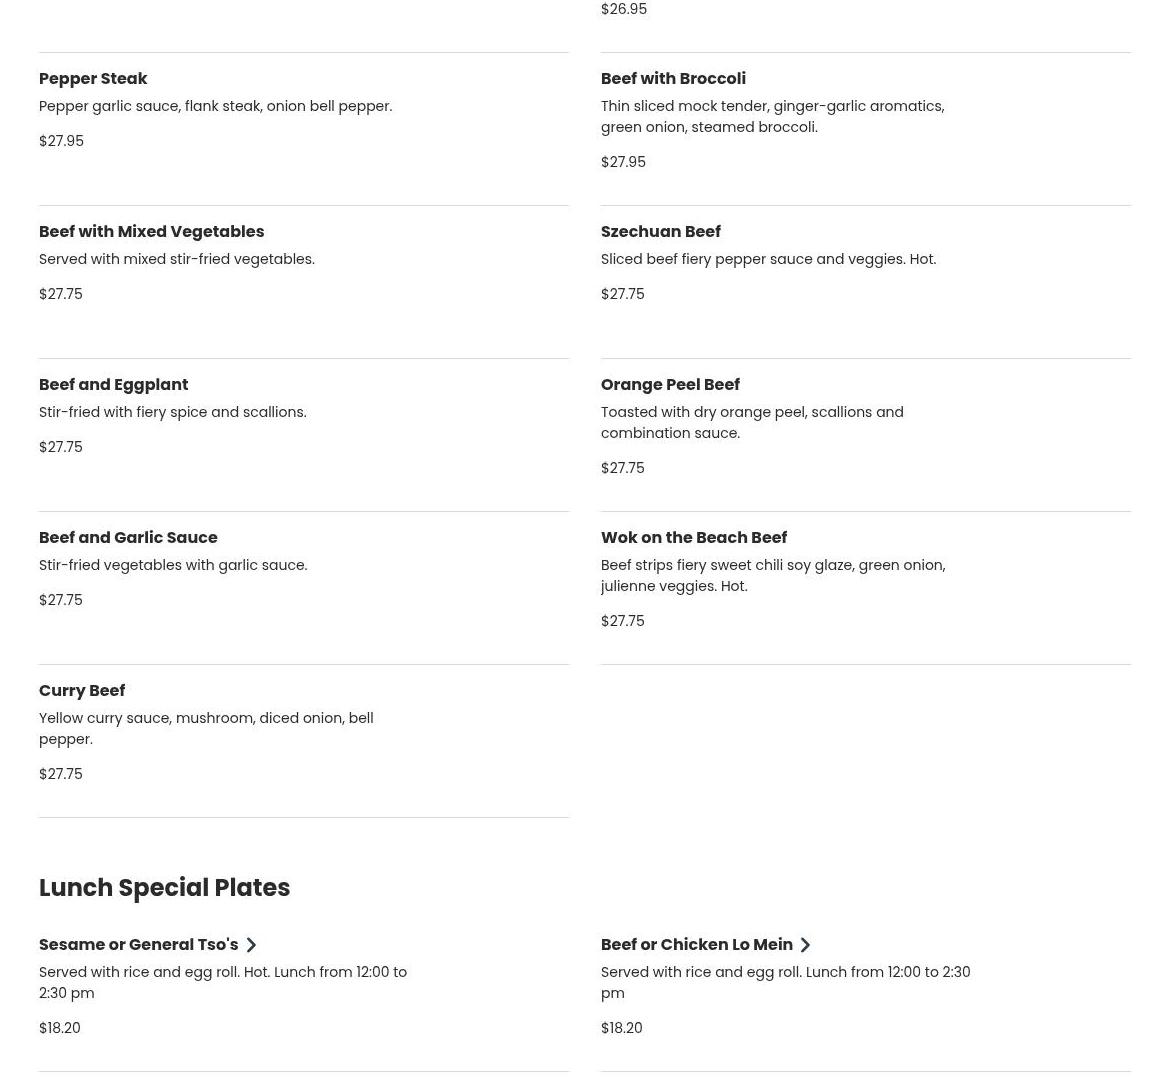Open the Beef or Chicken Lo Mein item
This screenshot has width=1170, height=1082.
click(696, 944)
